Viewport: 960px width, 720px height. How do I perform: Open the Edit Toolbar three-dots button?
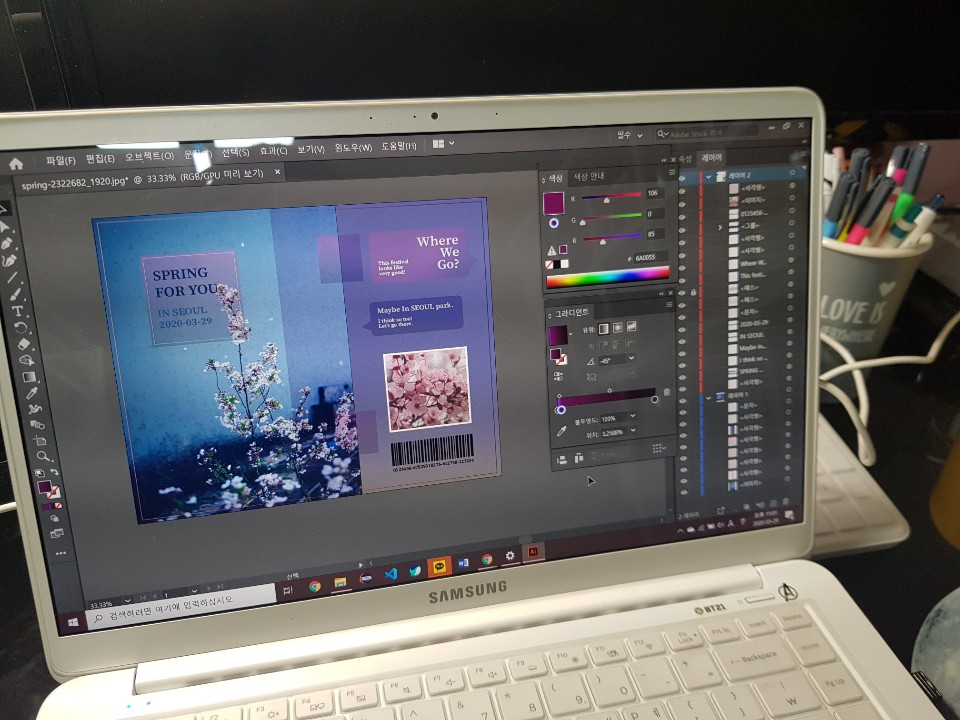61,553
